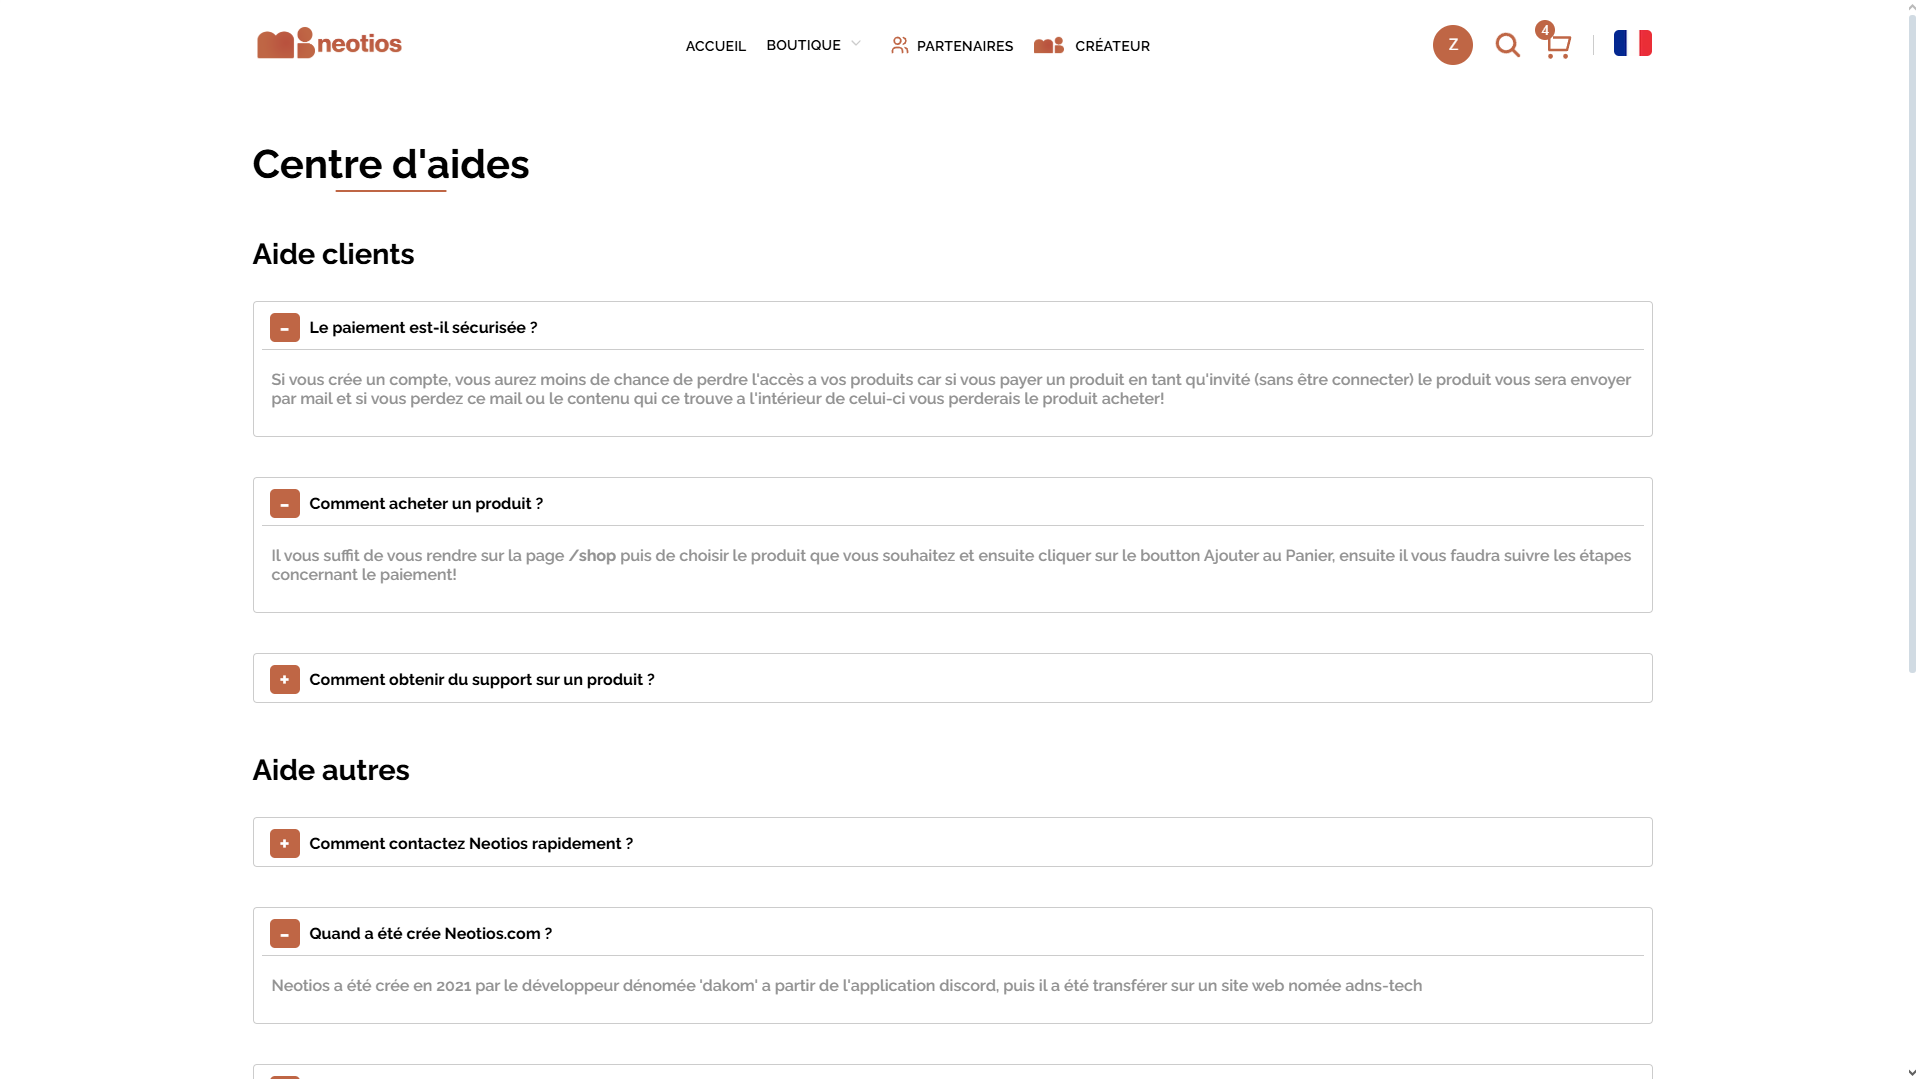Open the search magnifier icon
The image size is (1919, 1079).
coord(1506,45)
